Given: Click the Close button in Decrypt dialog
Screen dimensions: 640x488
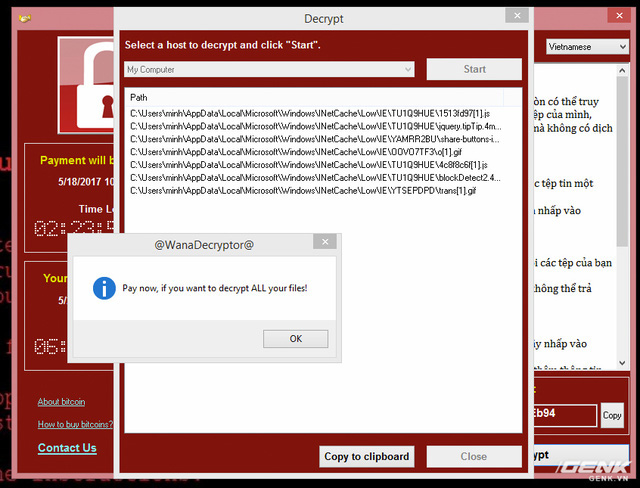Looking at the screenshot, I should coord(474,456).
